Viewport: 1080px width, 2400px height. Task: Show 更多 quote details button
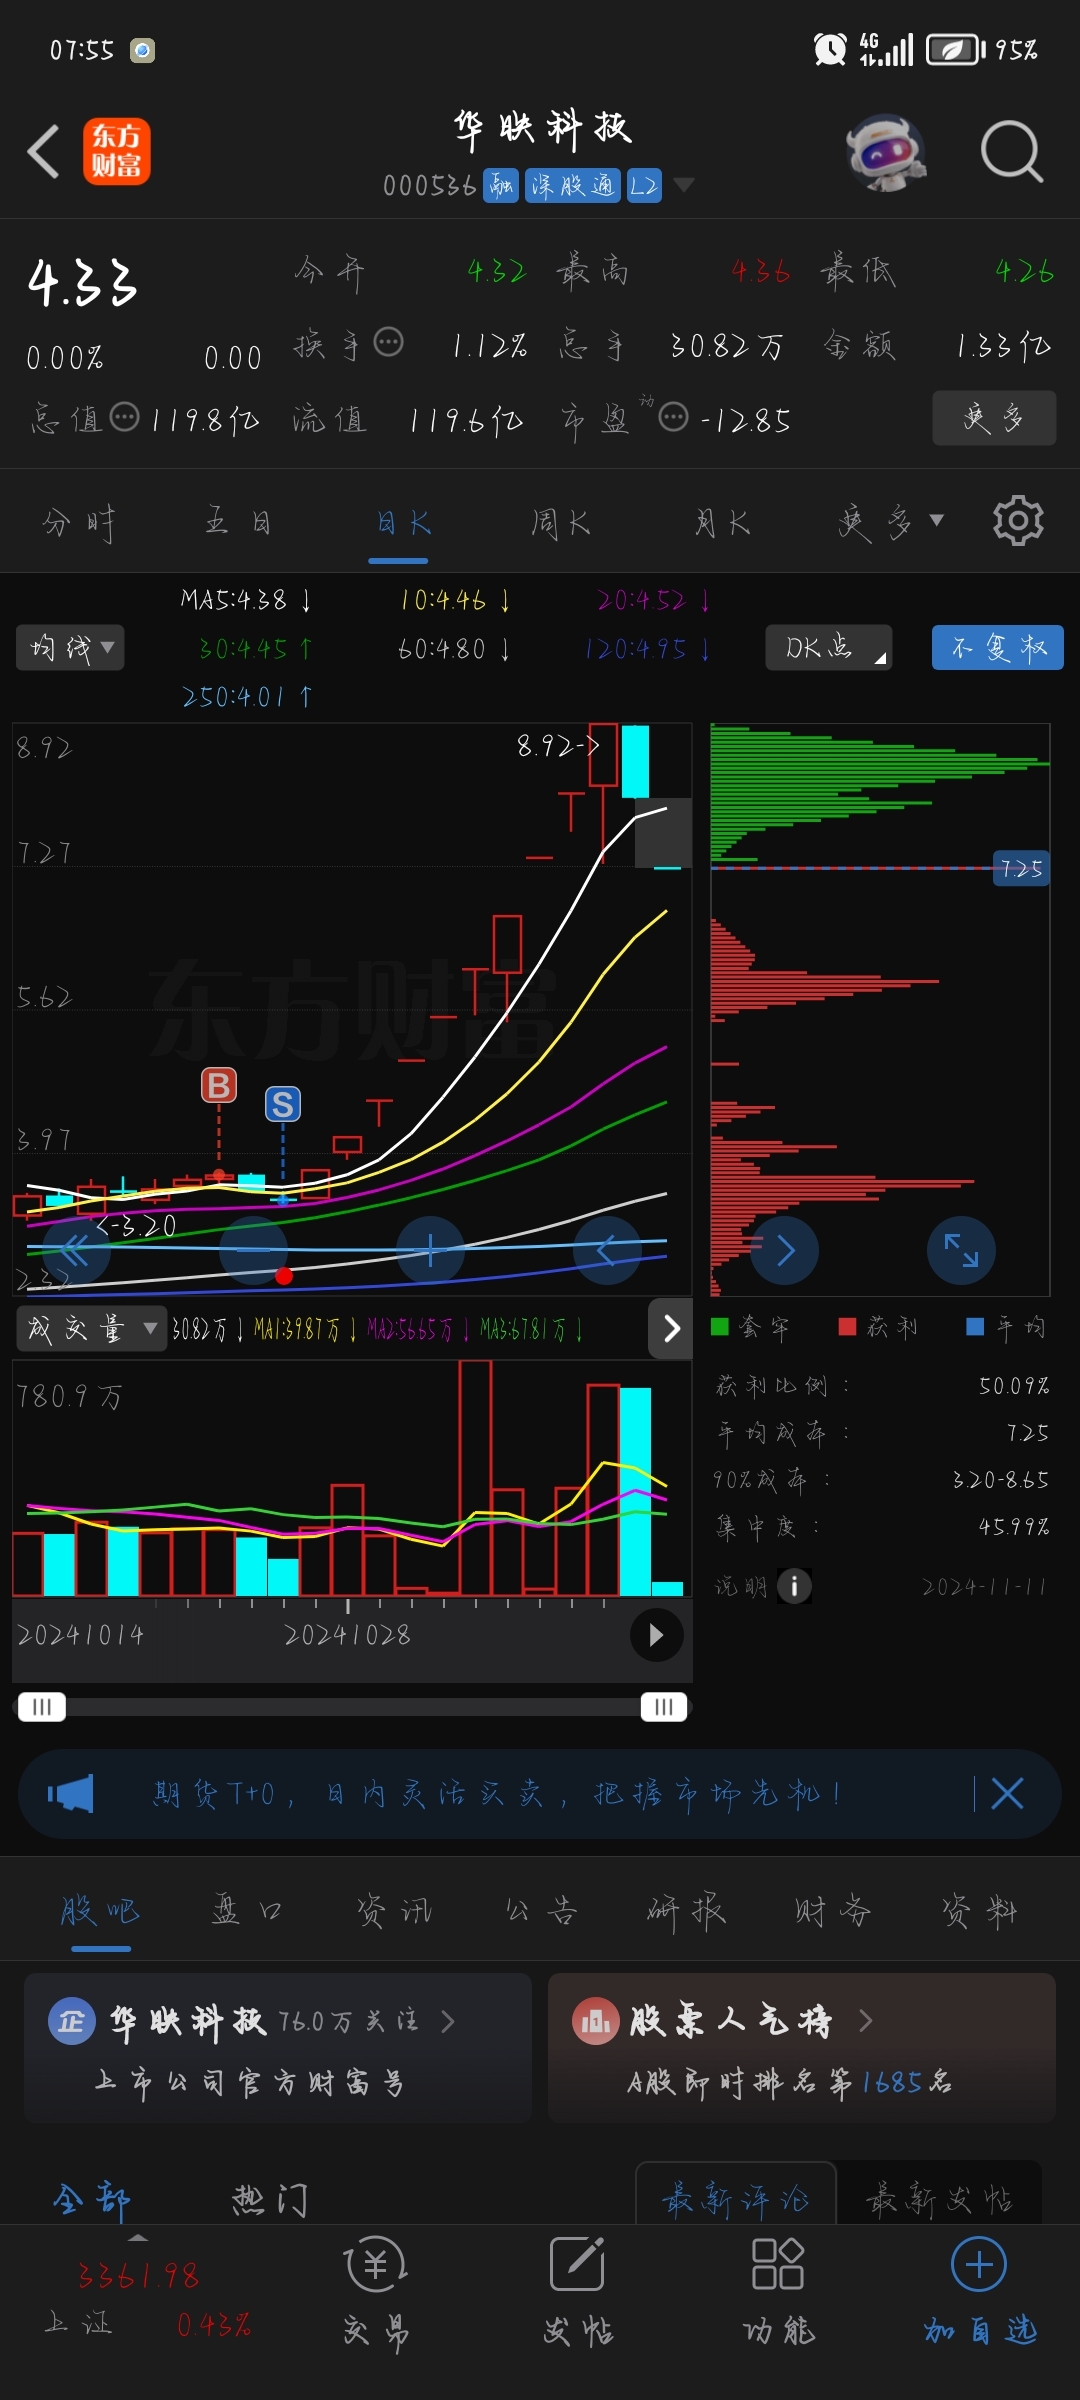(x=994, y=418)
